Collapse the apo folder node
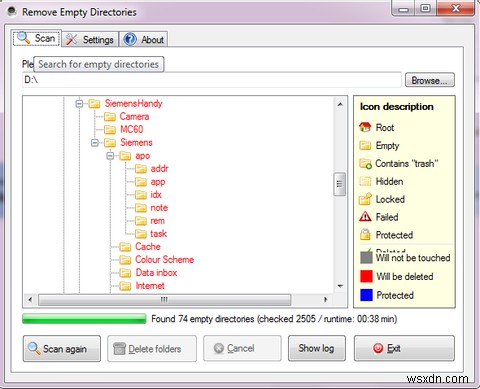 110,156
